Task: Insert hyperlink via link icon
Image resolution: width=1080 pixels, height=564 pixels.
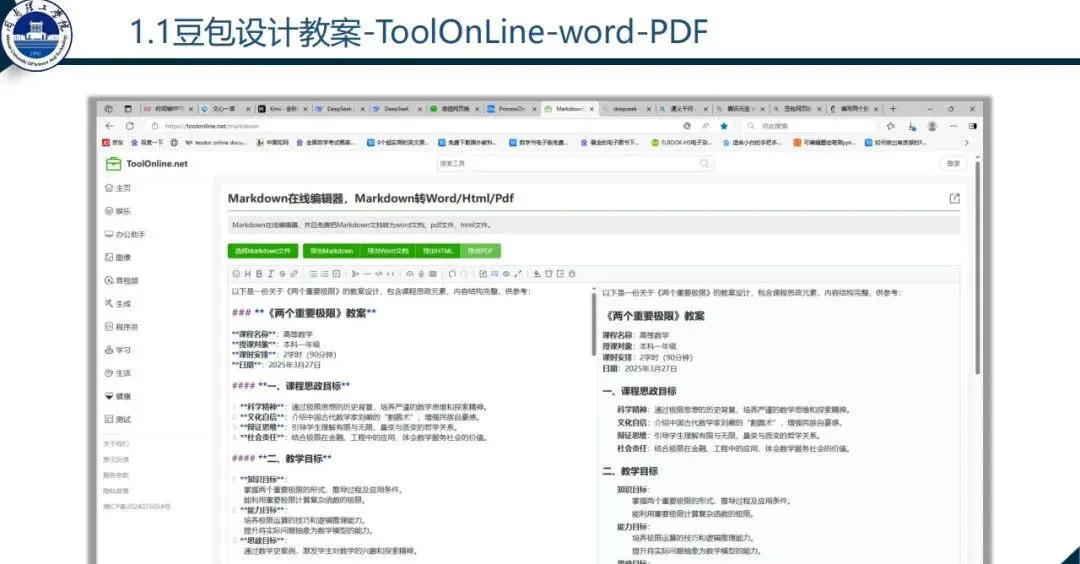Action: click(x=293, y=273)
